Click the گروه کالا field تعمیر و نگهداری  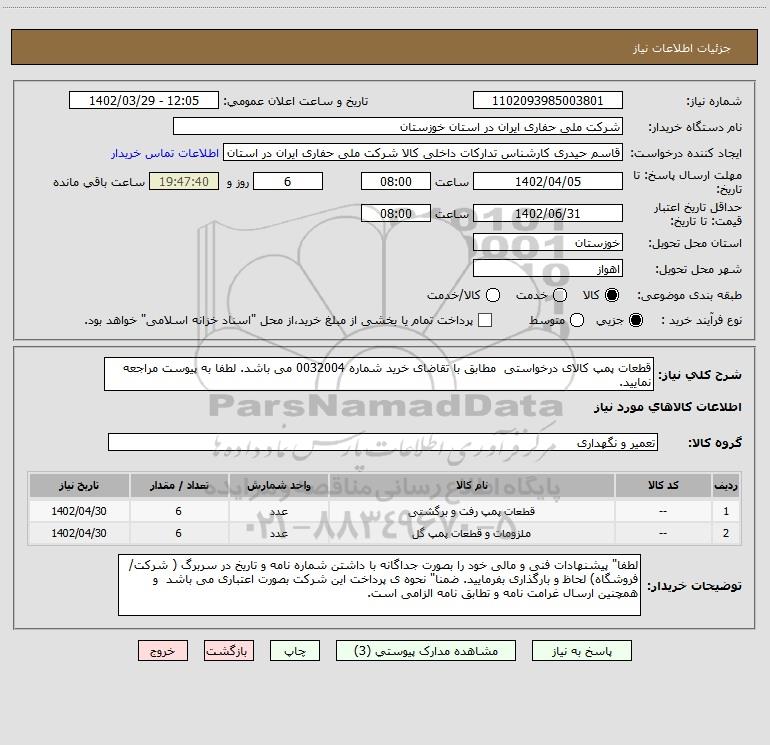tap(383, 442)
